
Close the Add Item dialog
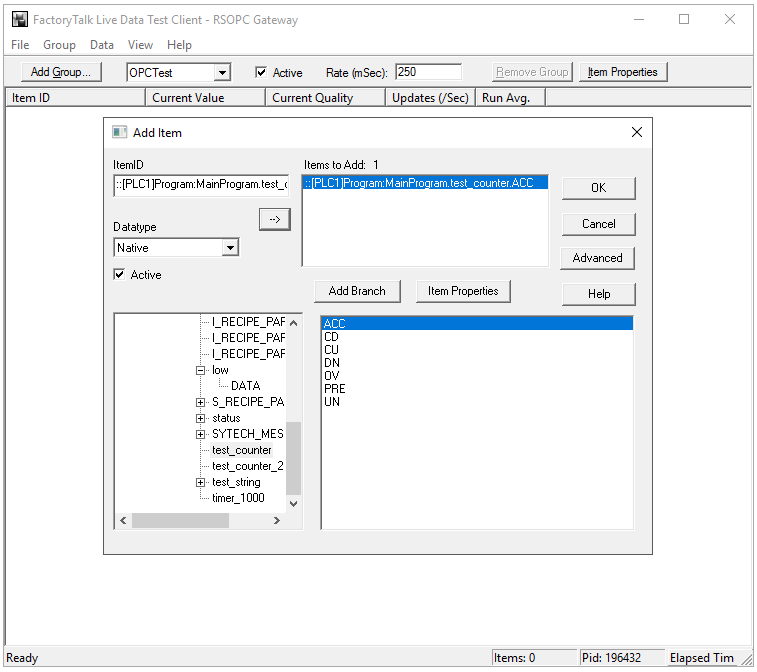[x=637, y=132]
